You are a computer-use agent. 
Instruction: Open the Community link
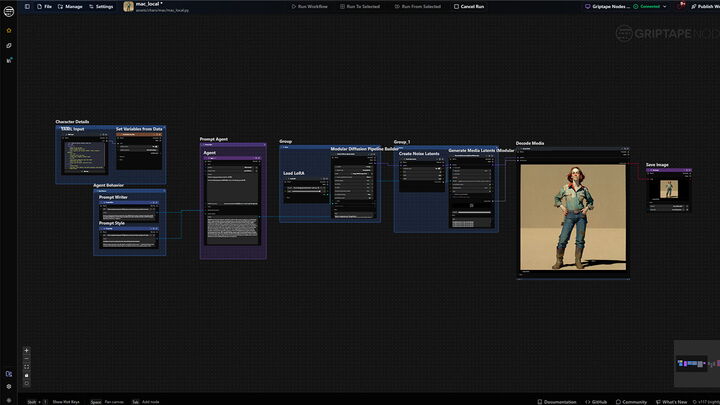click(x=631, y=402)
